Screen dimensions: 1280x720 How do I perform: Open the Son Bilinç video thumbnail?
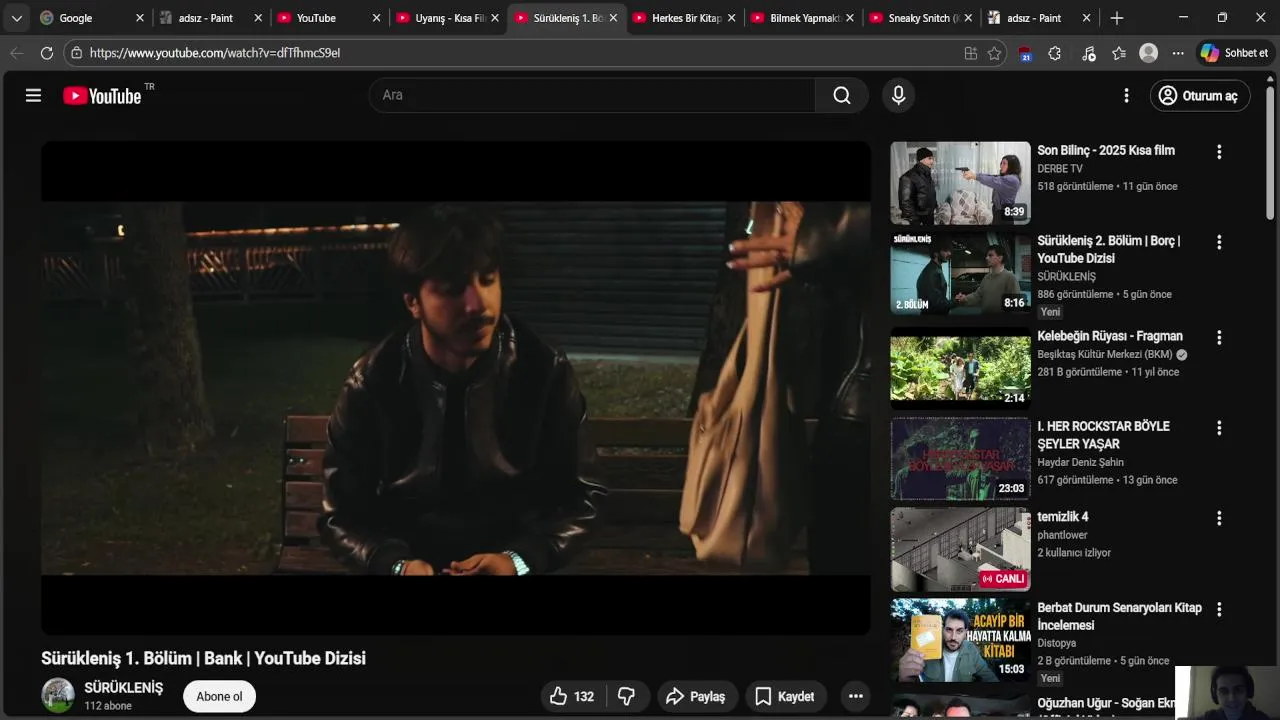pos(960,182)
